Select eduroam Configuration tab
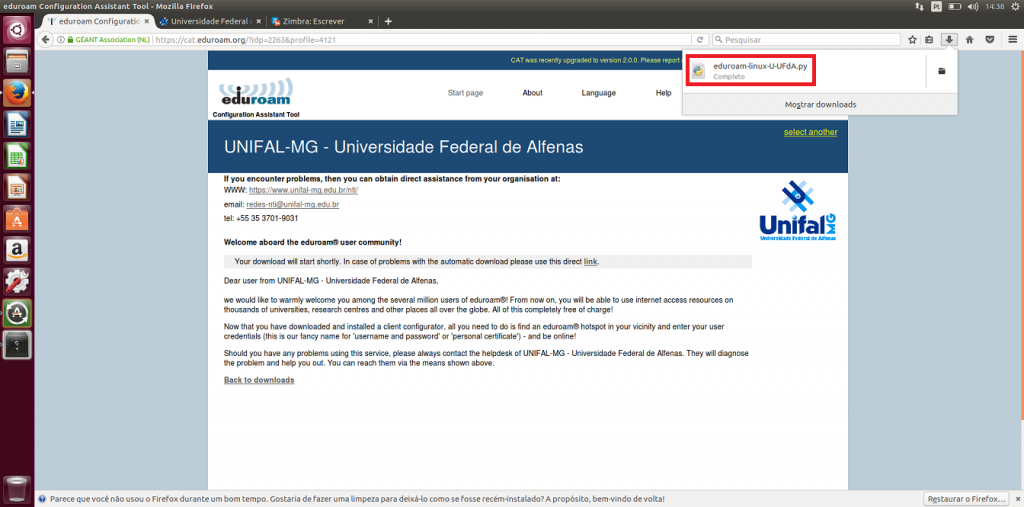The image size is (1024, 507). coord(97,21)
